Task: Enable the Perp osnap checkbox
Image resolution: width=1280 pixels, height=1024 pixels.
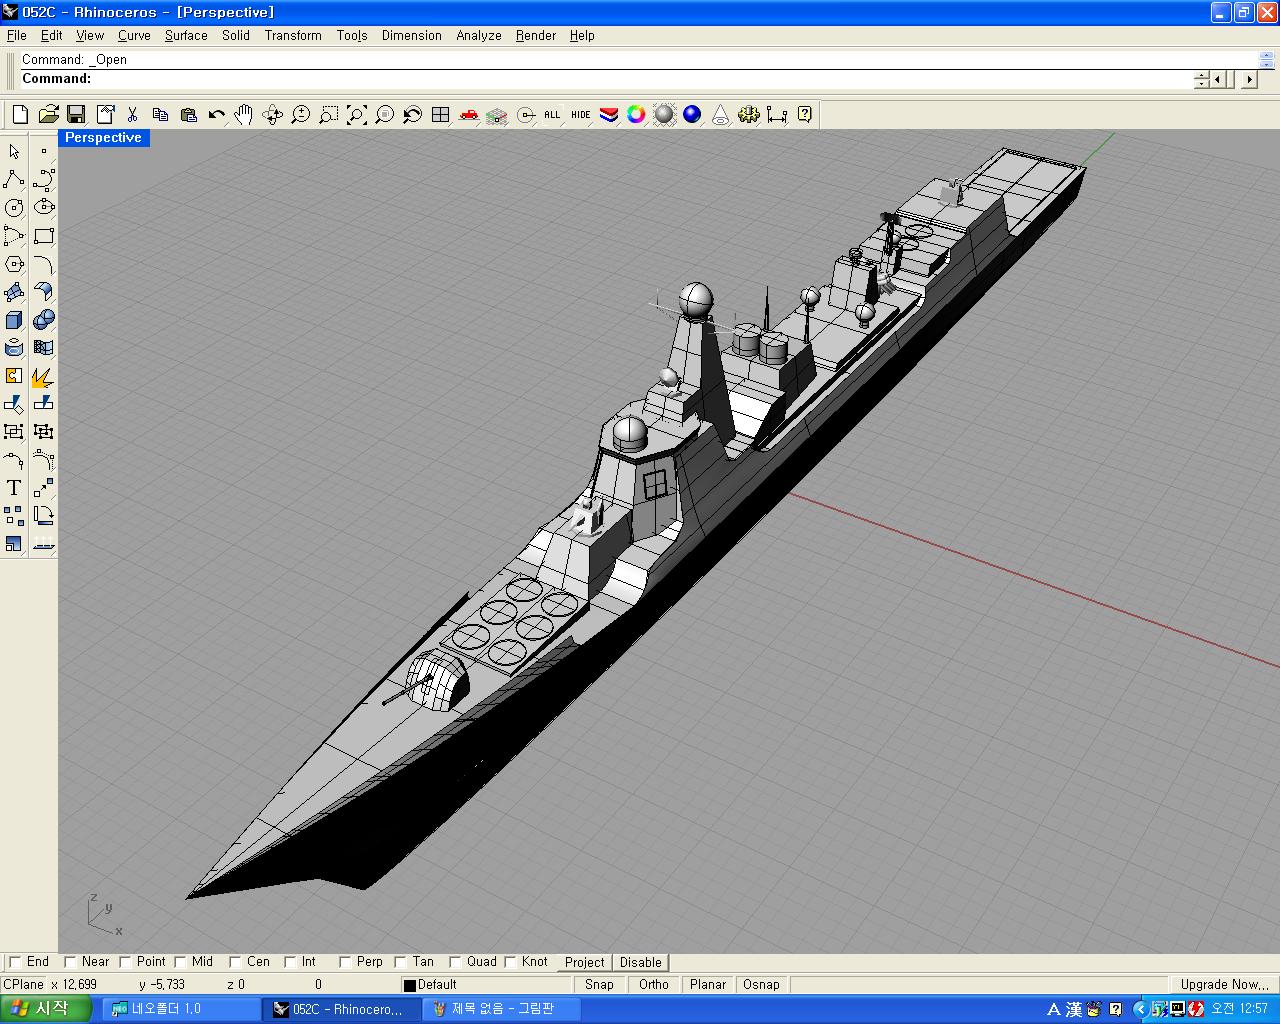Action: click(345, 962)
